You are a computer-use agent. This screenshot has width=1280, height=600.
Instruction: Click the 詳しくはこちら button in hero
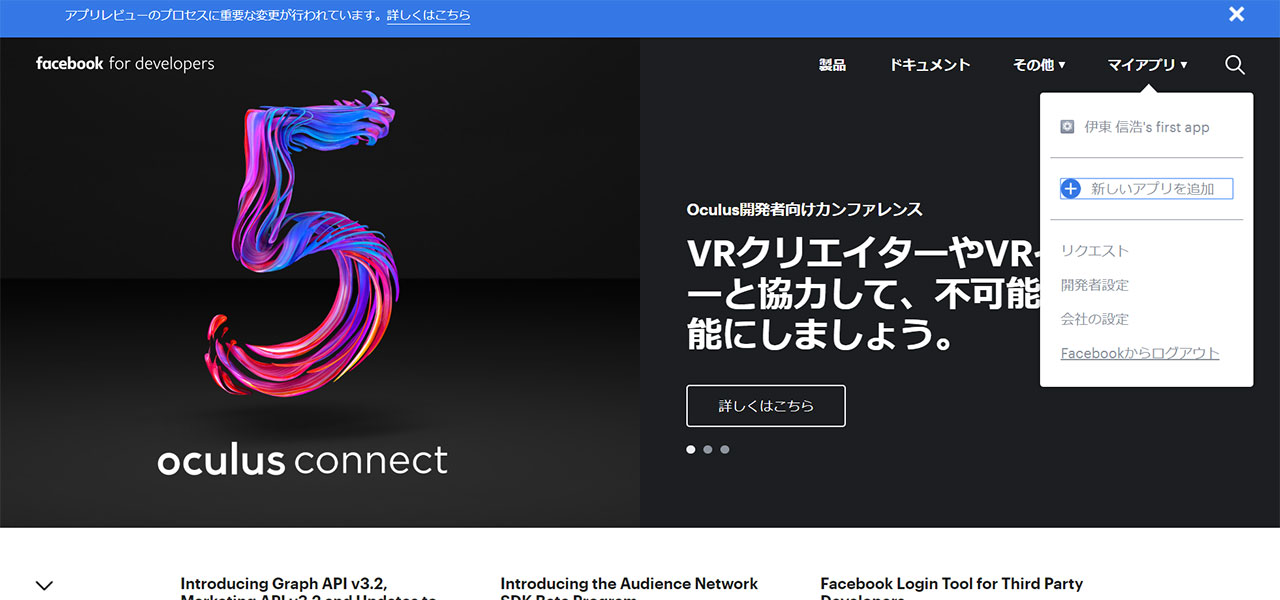[x=766, y=406]
